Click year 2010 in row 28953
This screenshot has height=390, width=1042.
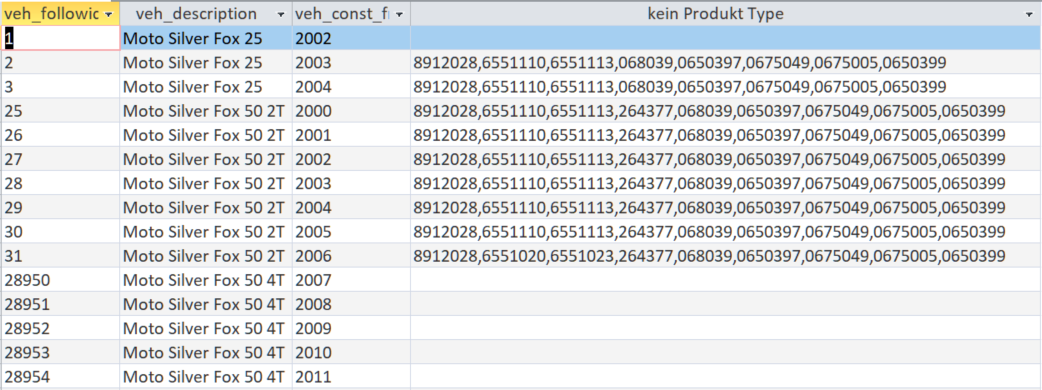(351, 353)
